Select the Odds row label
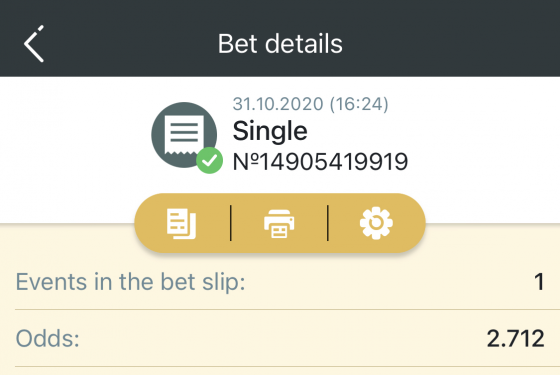560x375 pixels. tap(48, 338)
